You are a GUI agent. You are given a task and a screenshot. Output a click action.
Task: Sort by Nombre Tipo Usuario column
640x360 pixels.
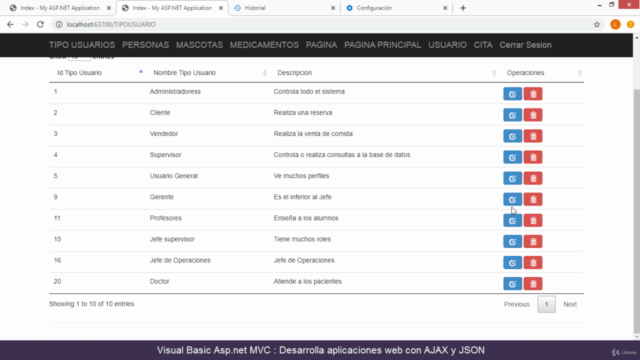click(x=208, y=73)
